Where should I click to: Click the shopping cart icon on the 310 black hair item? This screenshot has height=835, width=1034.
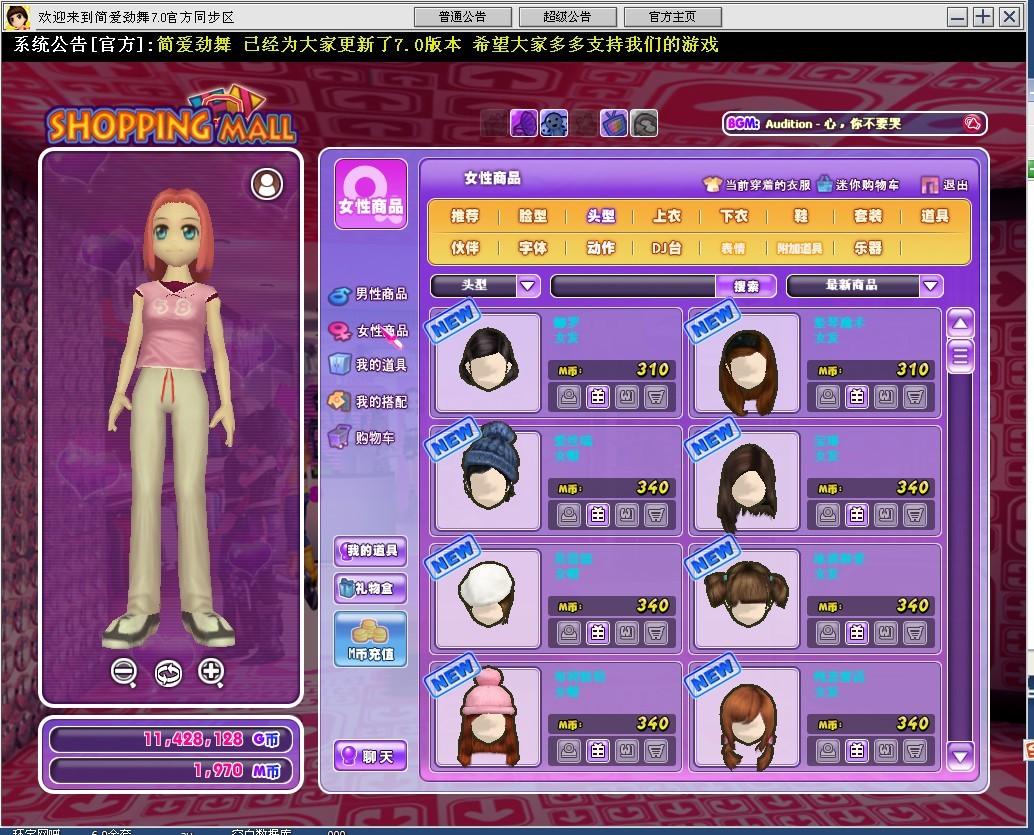[656, 397]
